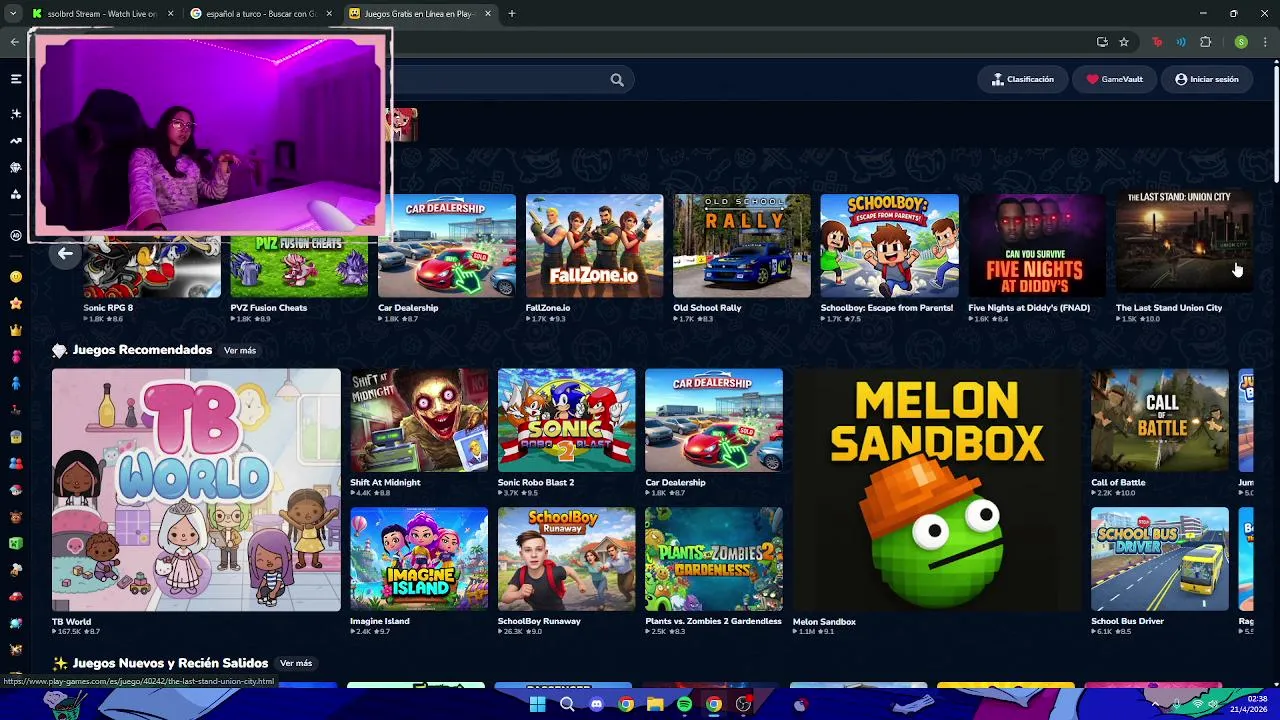Screen dimensions: 1280x720
Task: Click the blue sound-wave extension icon
Action: point(1181,42)
